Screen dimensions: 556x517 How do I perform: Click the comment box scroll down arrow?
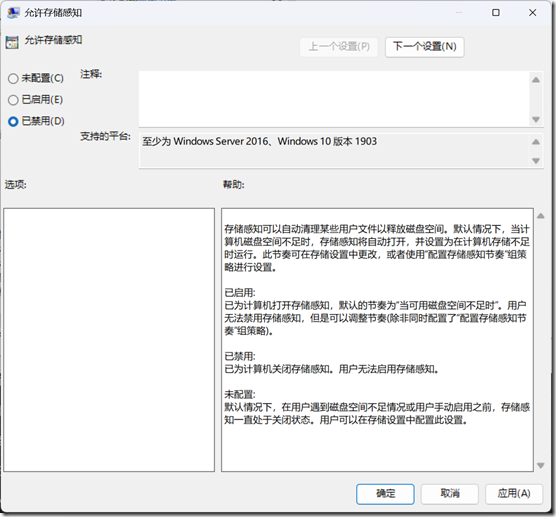[x=536, y=119]
